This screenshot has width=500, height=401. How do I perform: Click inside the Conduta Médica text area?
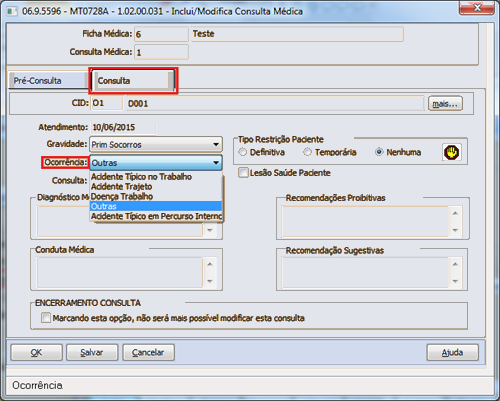click(120, 272)
